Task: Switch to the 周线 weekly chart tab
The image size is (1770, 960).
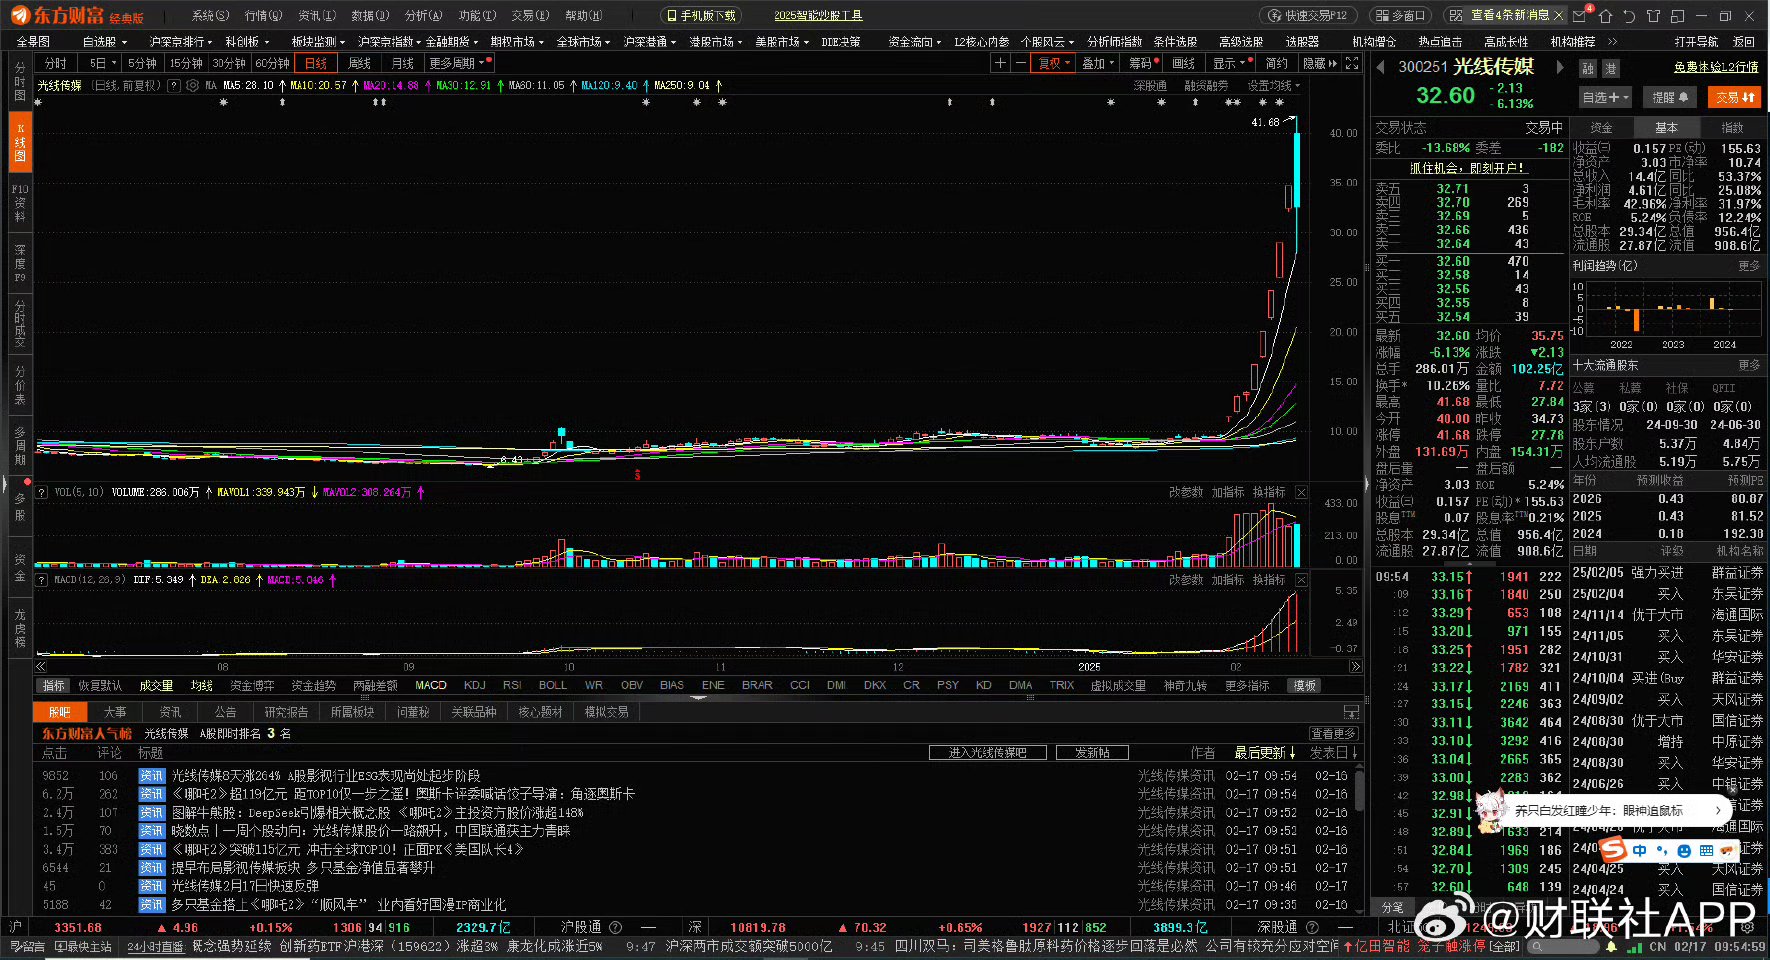Action: (359, 63)
